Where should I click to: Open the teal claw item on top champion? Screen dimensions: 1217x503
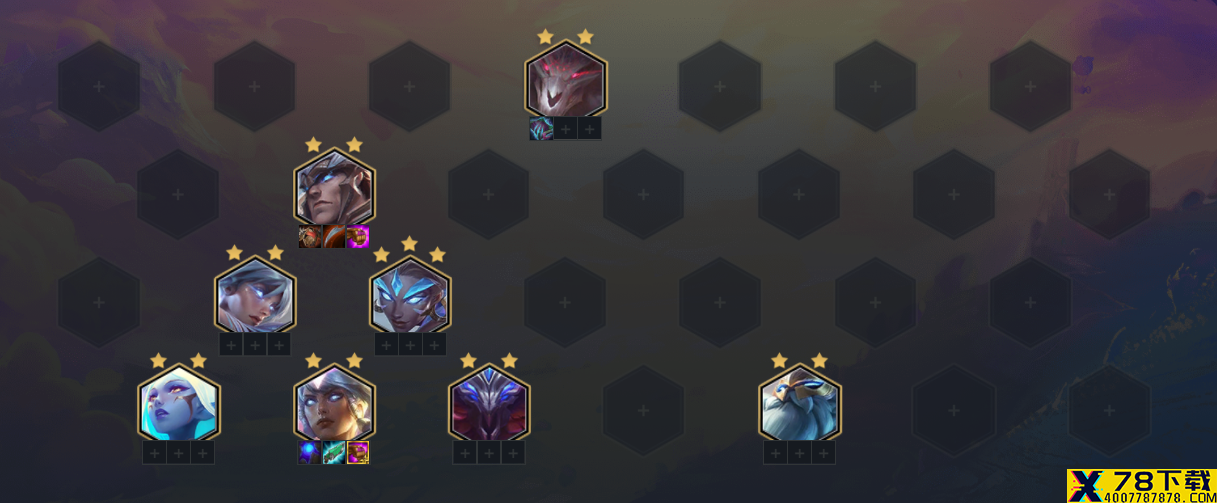pyautogui.click(x=541, y=129)
